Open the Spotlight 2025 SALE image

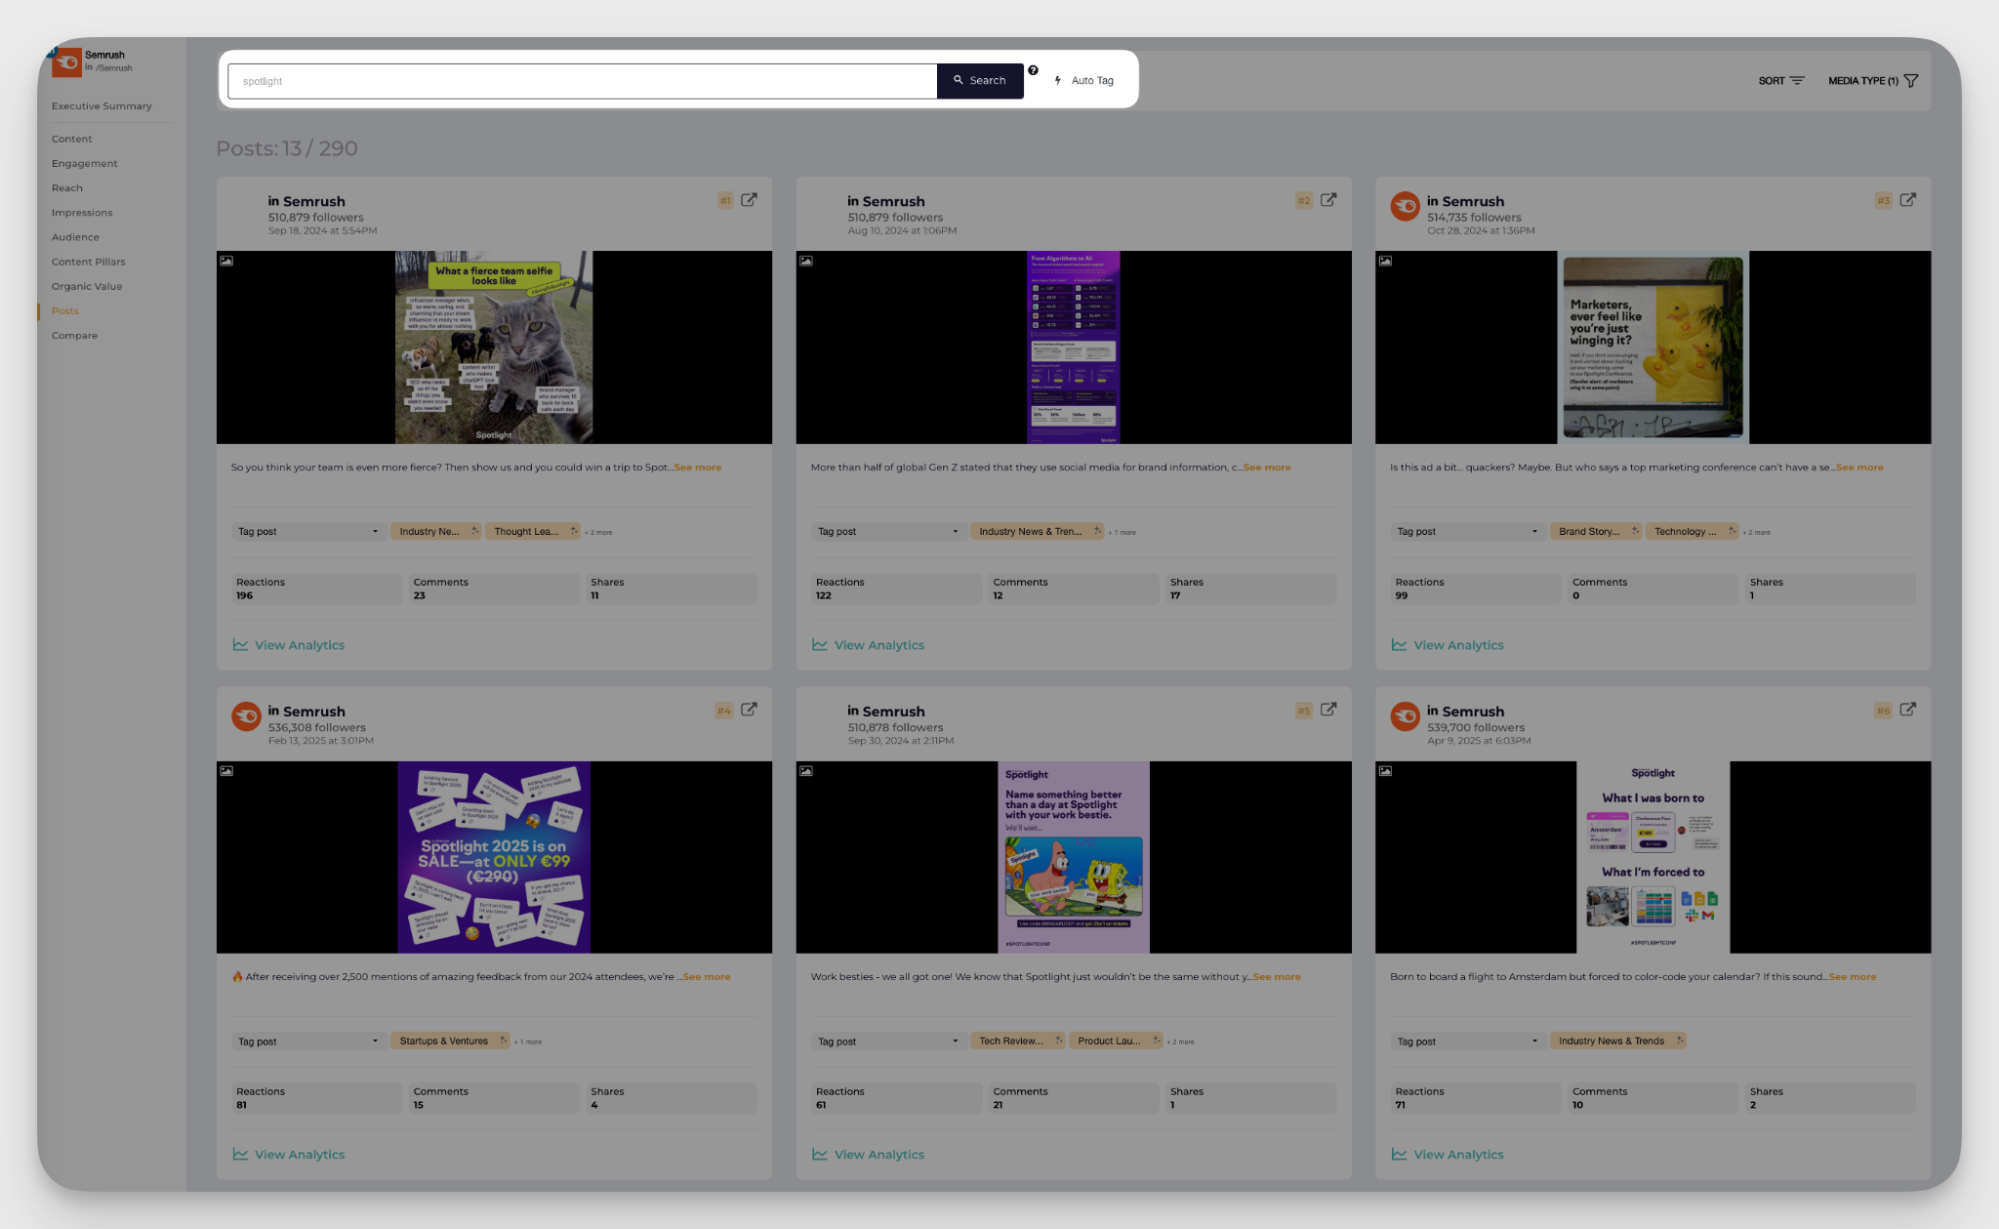point(494,857)
